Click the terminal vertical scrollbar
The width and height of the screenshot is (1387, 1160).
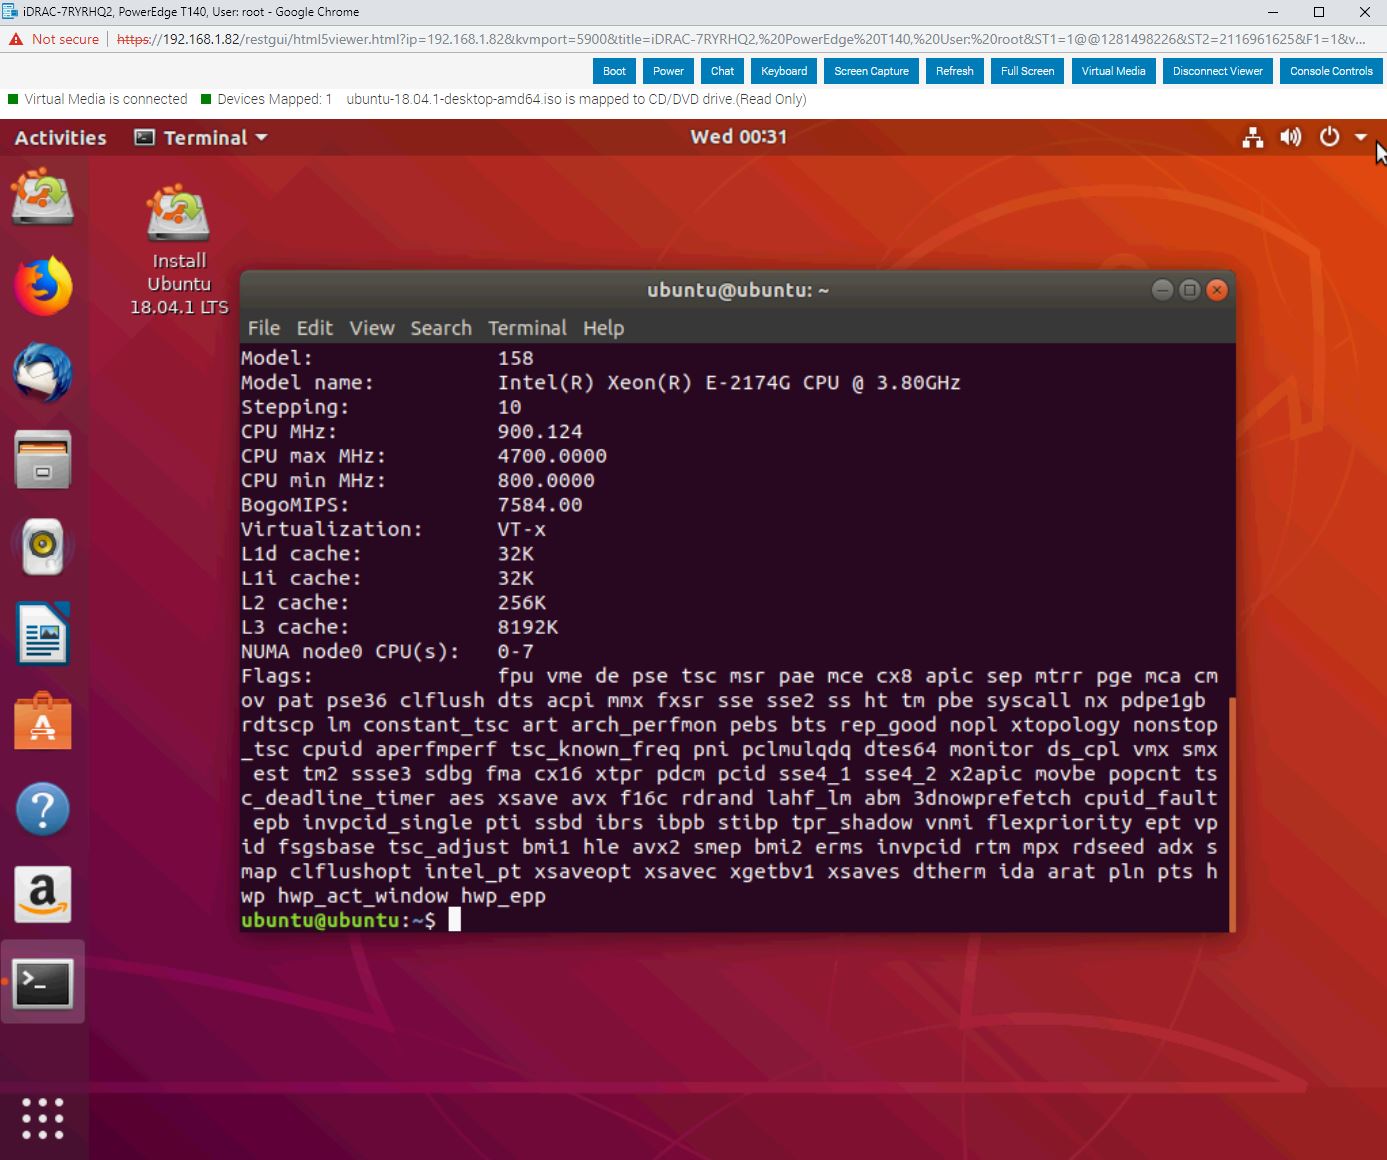(1231, 814)
